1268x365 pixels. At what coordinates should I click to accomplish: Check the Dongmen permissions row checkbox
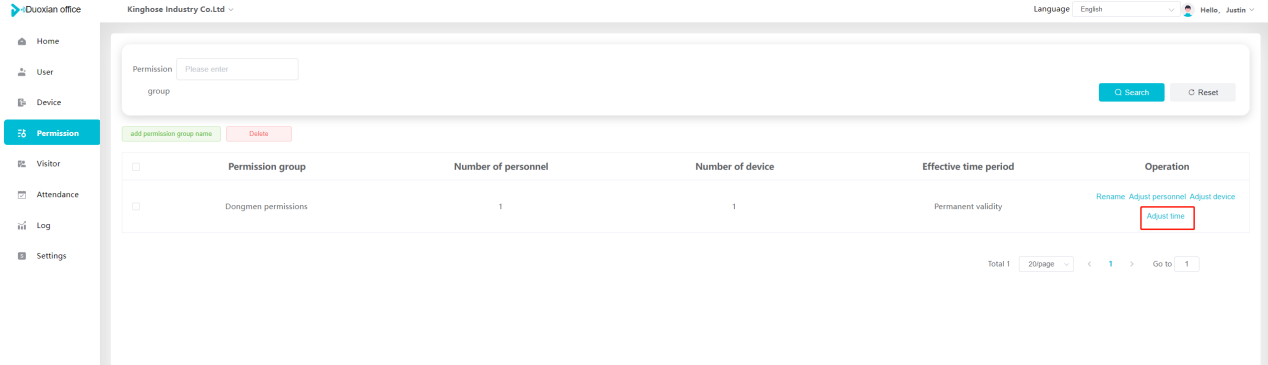[x=135, y=206]
